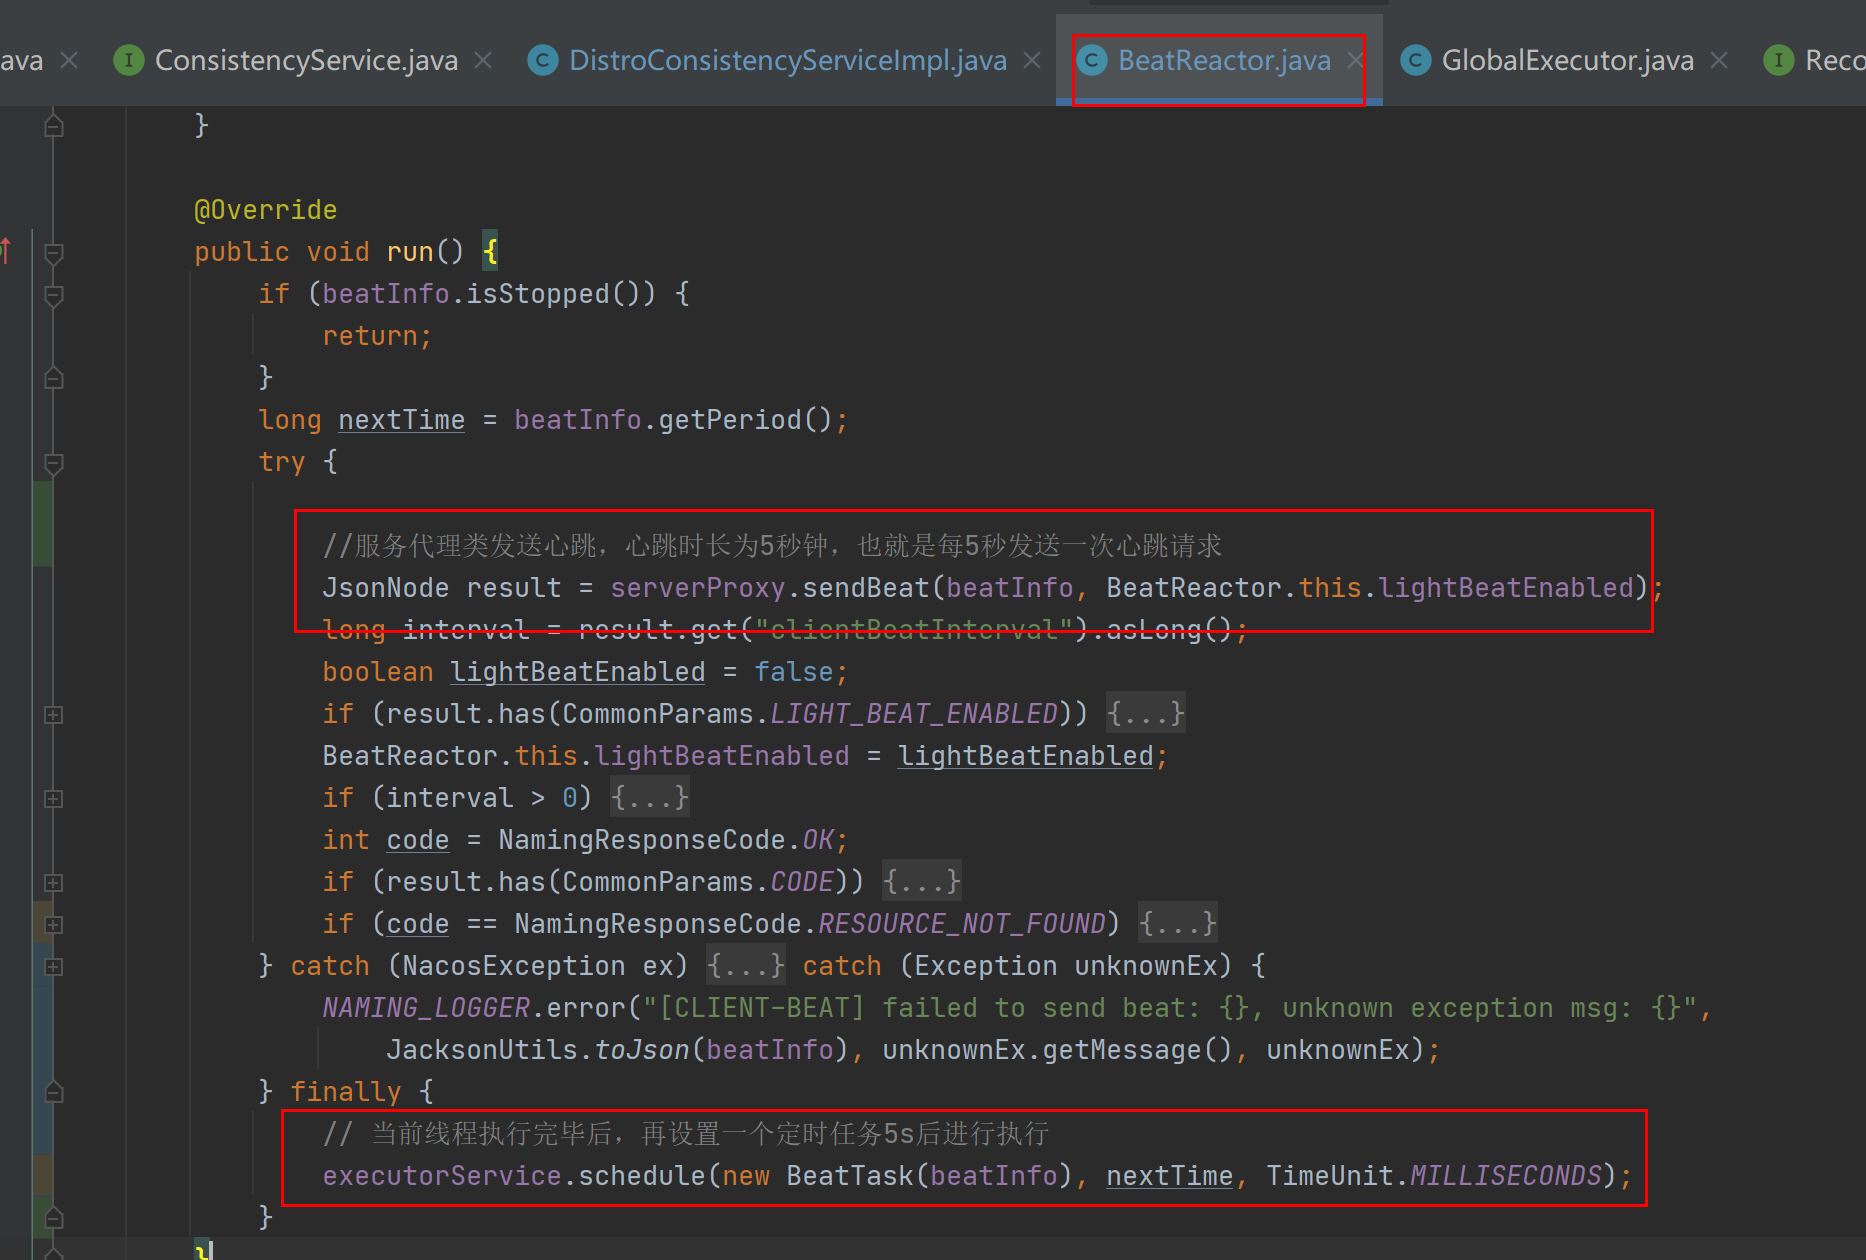Close the GlobalExecutor.java tab
This screenshot has height=1260, width=1866.
point(1719,61)
